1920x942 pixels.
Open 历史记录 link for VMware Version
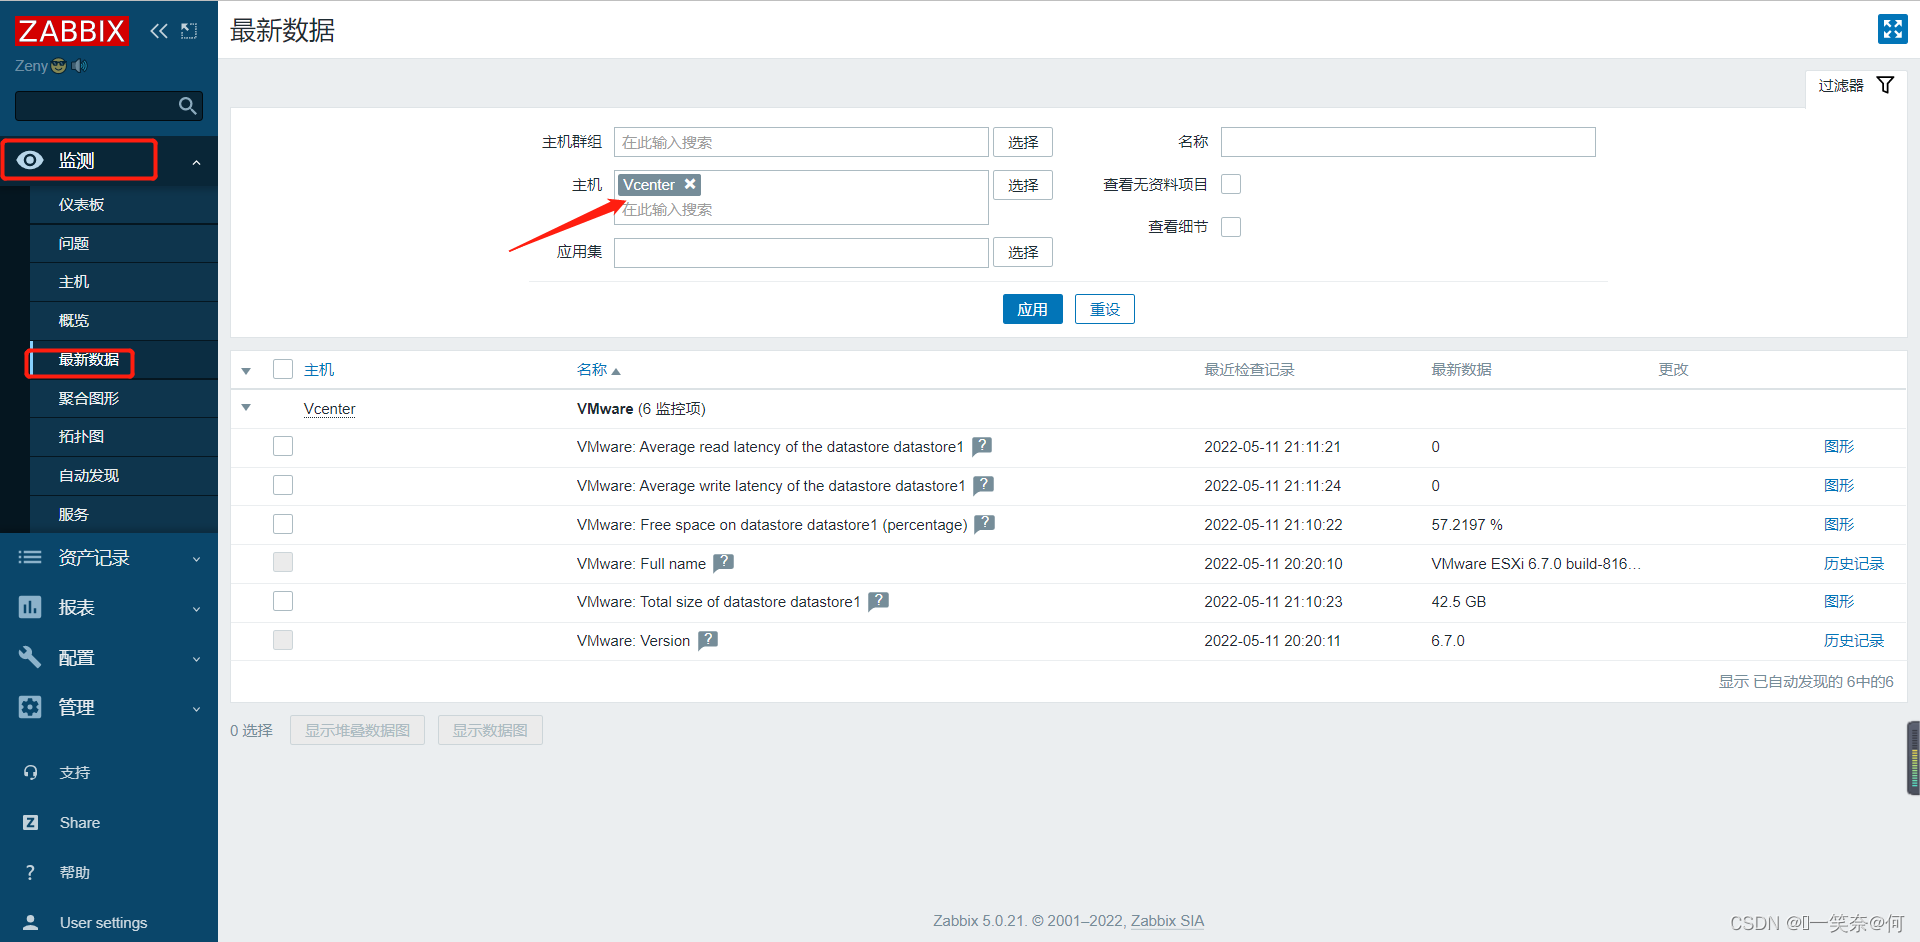(1854, 640)
